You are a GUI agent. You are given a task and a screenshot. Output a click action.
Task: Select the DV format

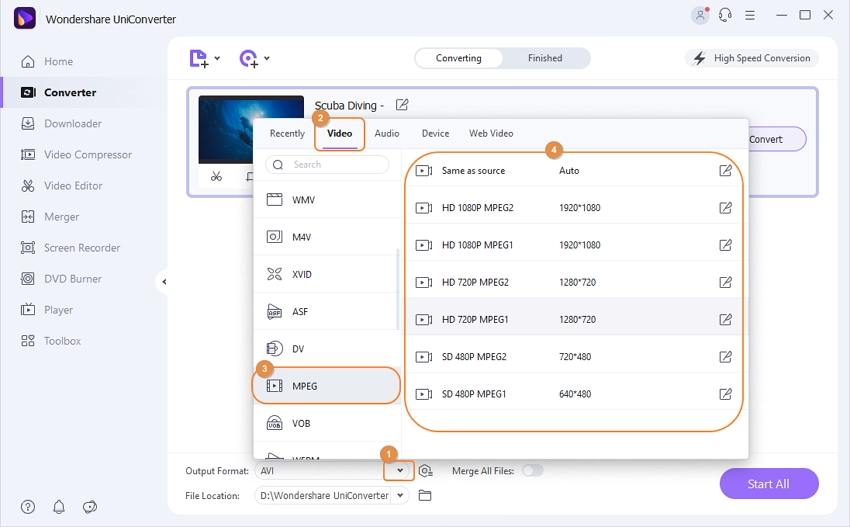[326, 349]
